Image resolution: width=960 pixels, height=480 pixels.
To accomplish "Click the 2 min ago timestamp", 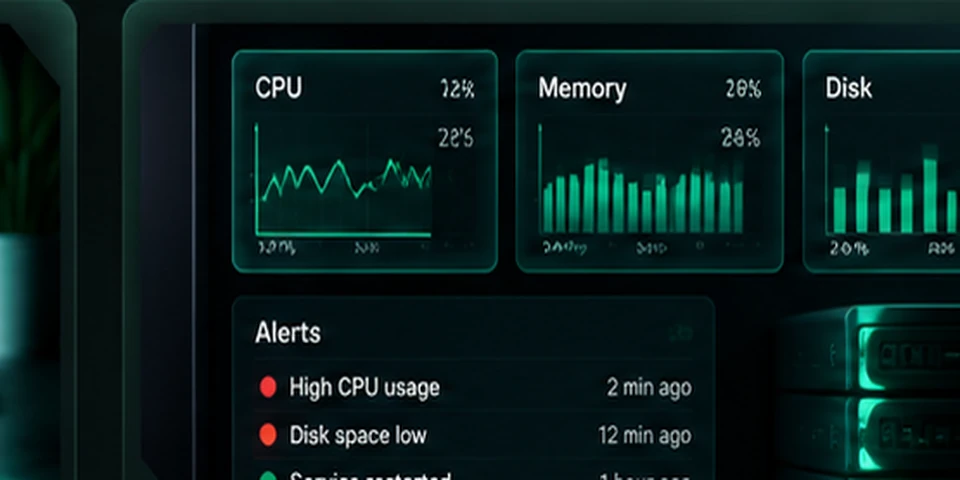I will tap(649, 388).
